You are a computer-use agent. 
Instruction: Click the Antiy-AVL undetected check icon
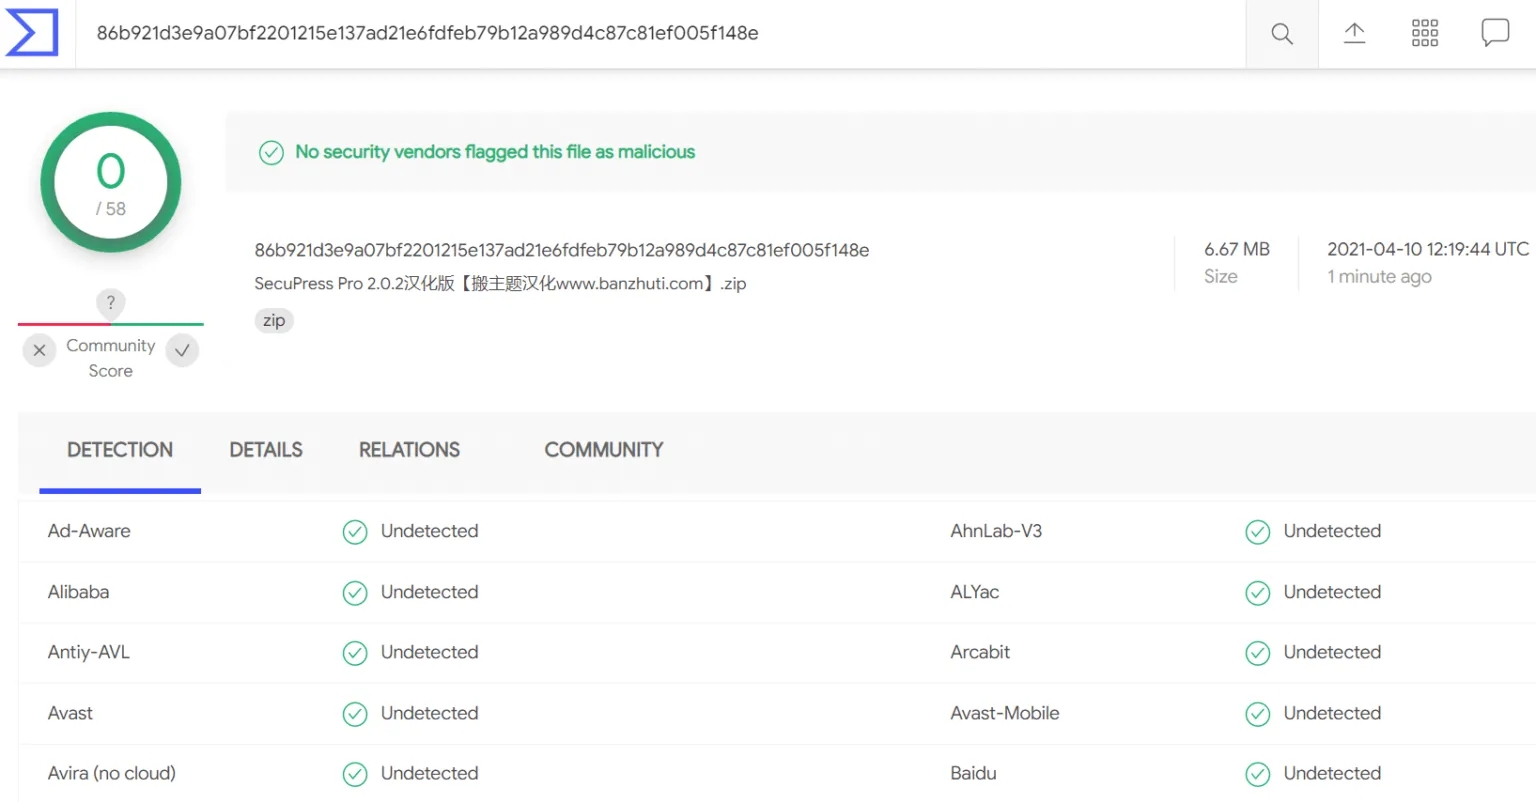point(355,653)
